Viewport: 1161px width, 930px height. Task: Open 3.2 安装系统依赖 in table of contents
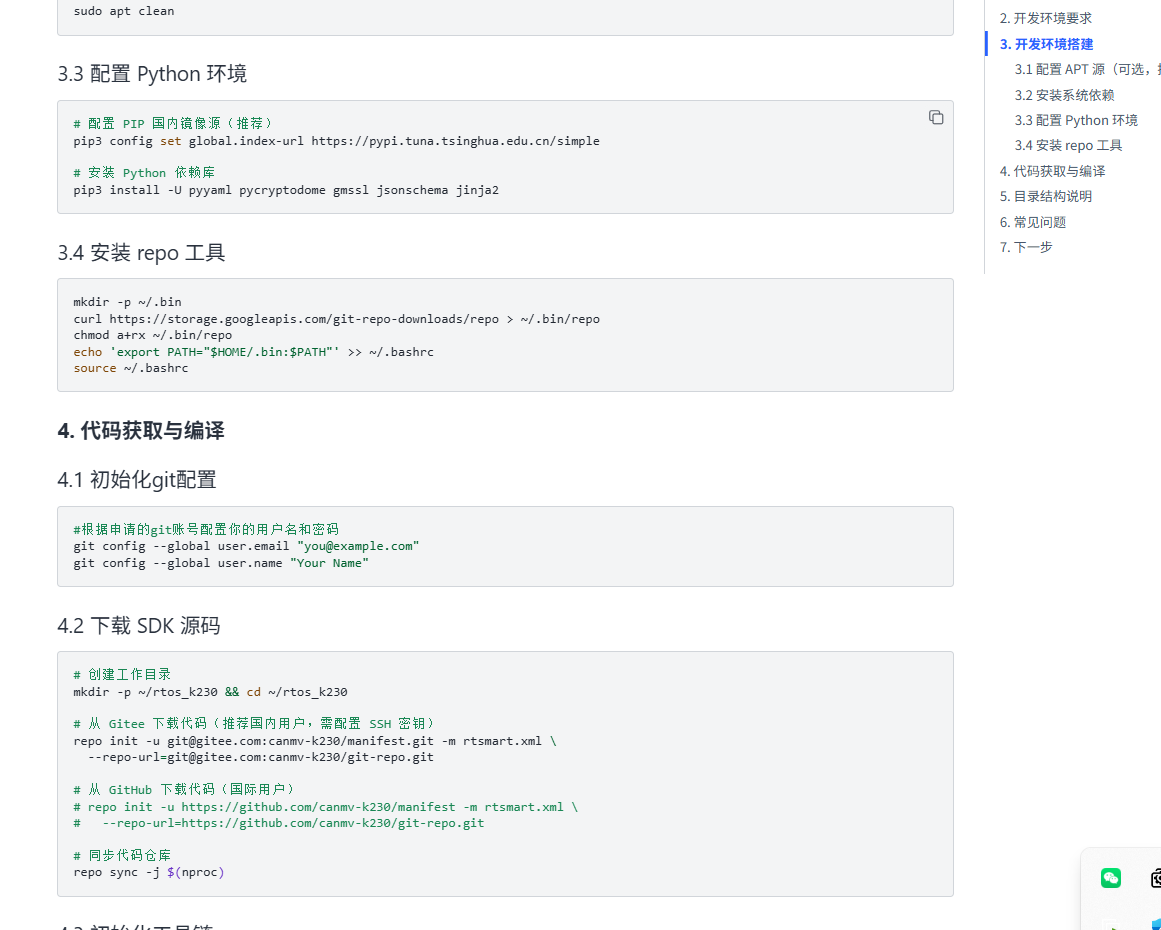coord(1064,95)
